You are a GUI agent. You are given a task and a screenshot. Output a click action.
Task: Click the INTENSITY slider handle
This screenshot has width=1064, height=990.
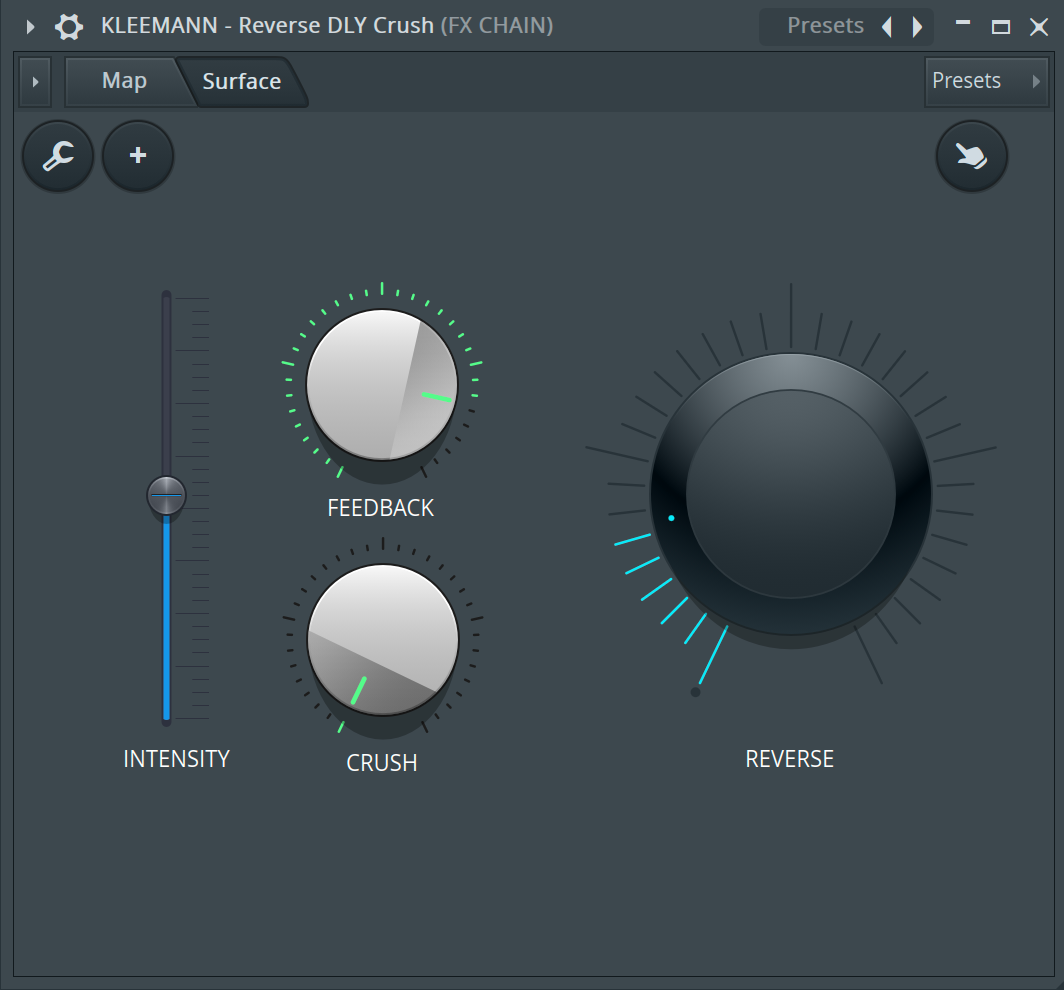tap(166, 494)
